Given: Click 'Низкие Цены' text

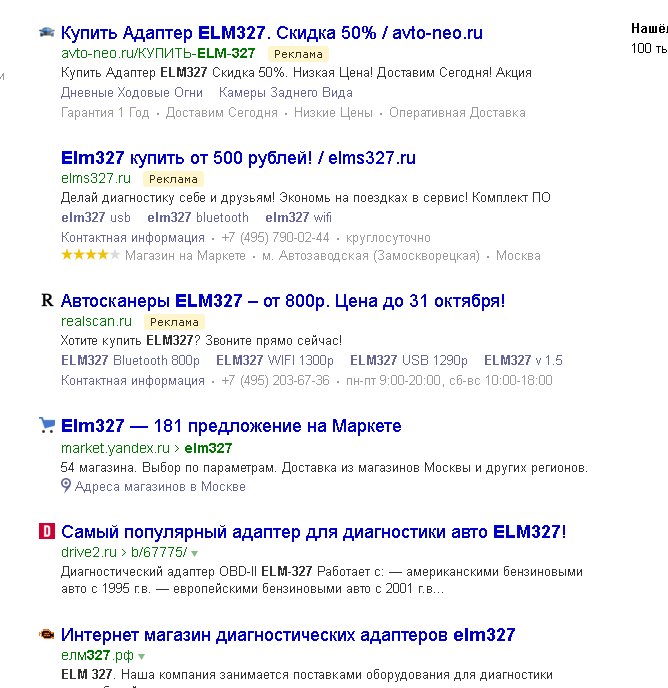Looking at the screenshot, I should pos(333,113).
